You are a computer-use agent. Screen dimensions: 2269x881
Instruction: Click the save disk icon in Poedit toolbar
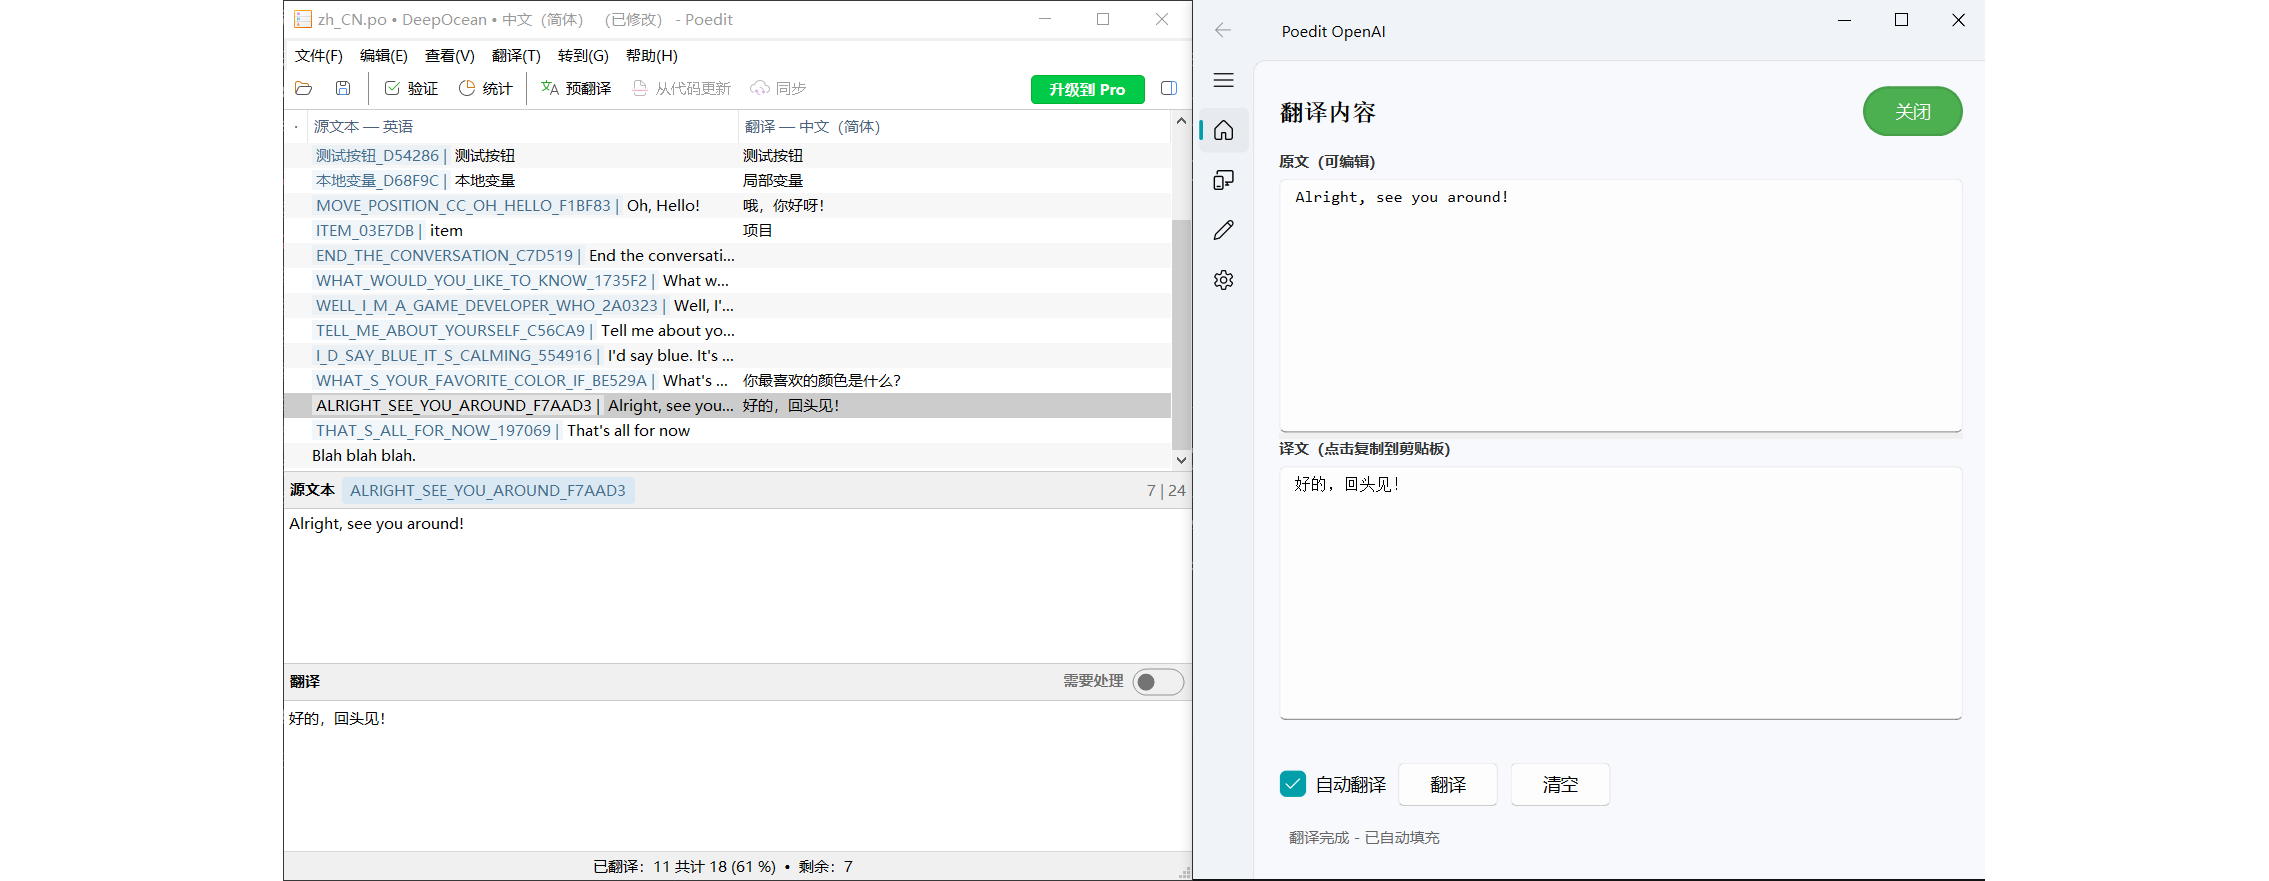click(x=343, y=88)
